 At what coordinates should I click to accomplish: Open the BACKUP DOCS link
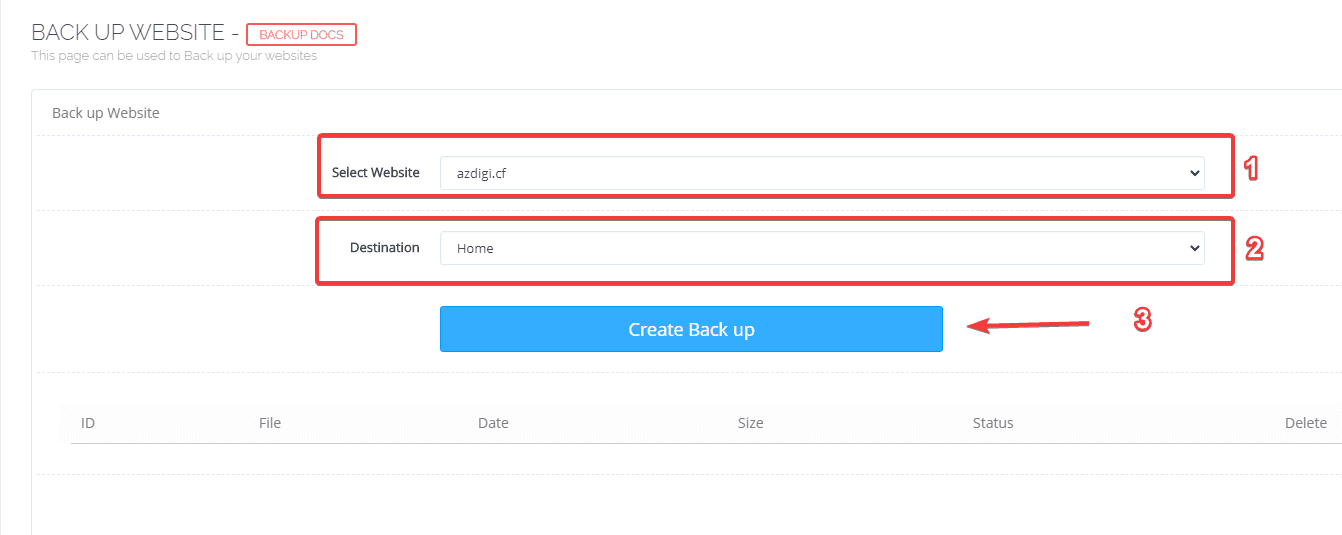301,35
